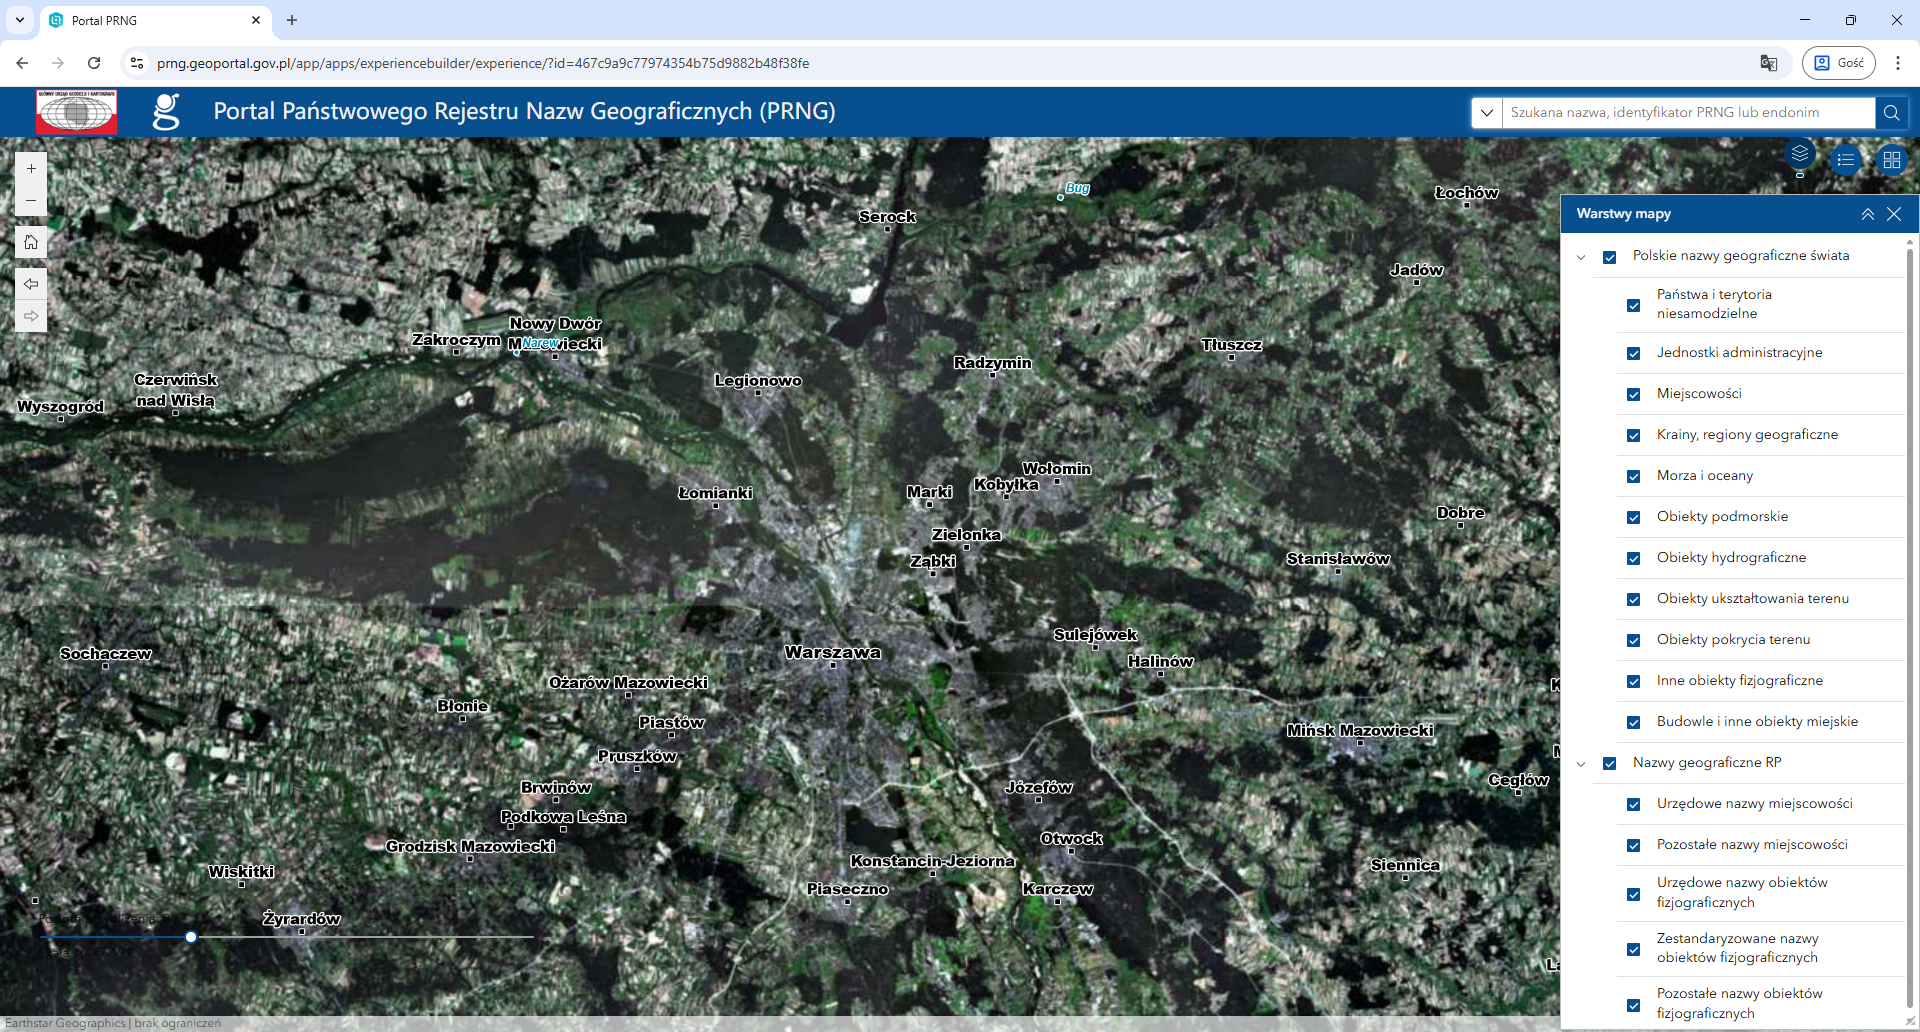This screenshot has width=1920, height=1032.
Task: Reset map to default home extent
Action: pyautogui.click(x=31, y=243)
